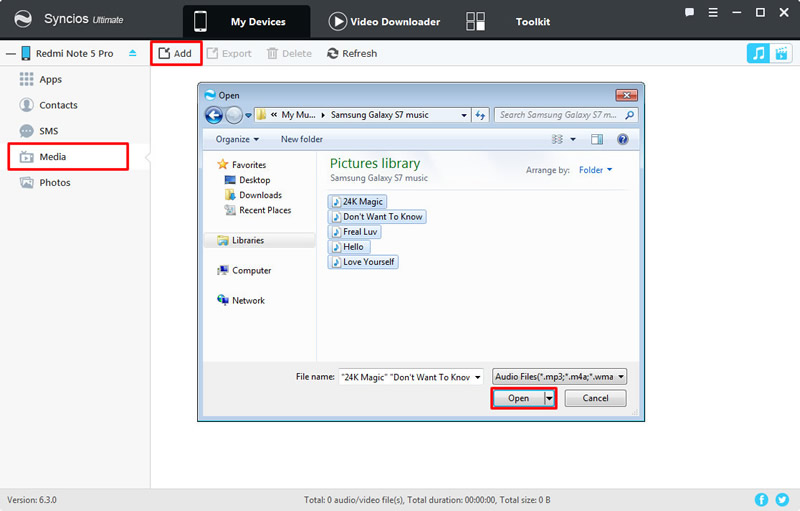The image size is (800, 511).
Task: Expand the view options dropdown arrow
Action: point(573,139)
